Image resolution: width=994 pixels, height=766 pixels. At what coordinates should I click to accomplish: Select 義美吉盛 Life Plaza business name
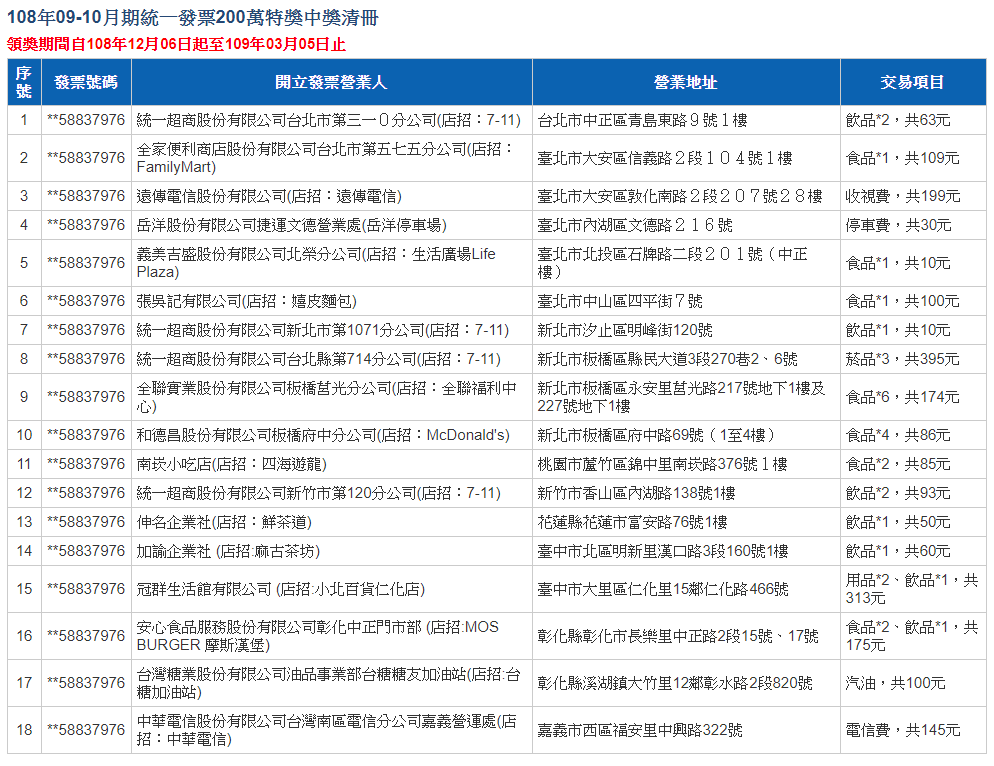coord(316,263)
